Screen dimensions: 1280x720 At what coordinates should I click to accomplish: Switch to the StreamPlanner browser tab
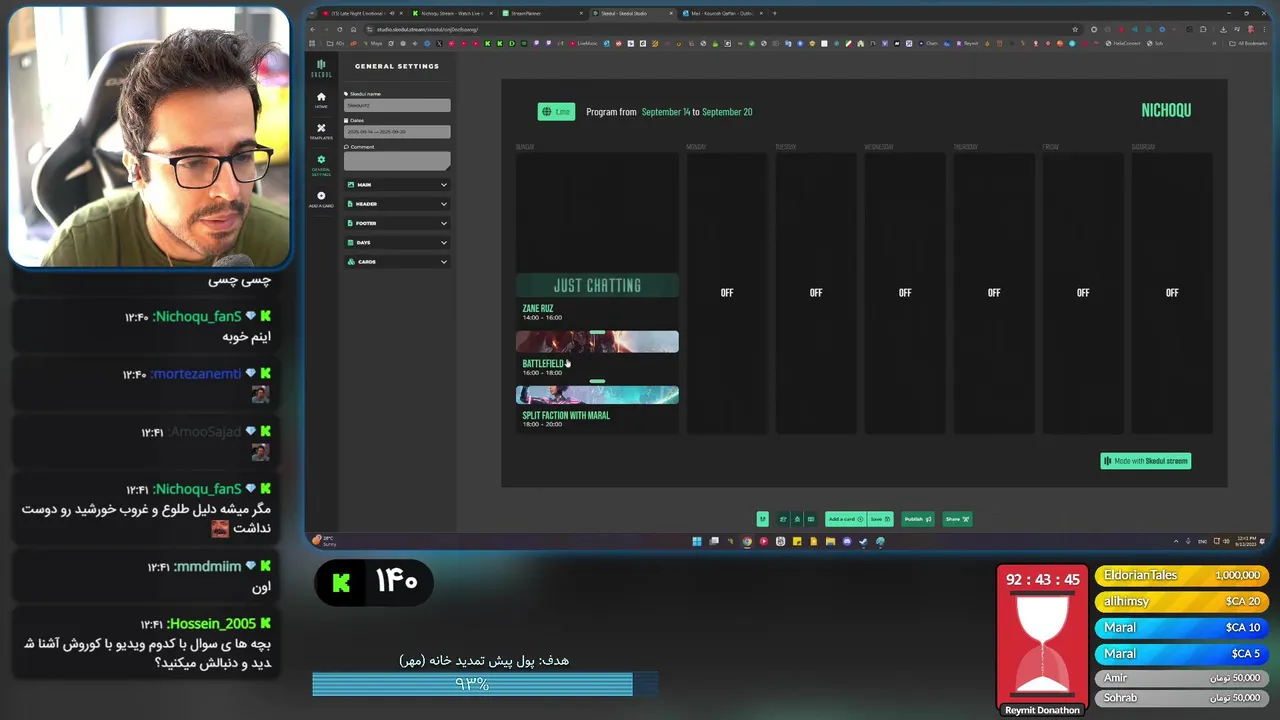(542, 13)
